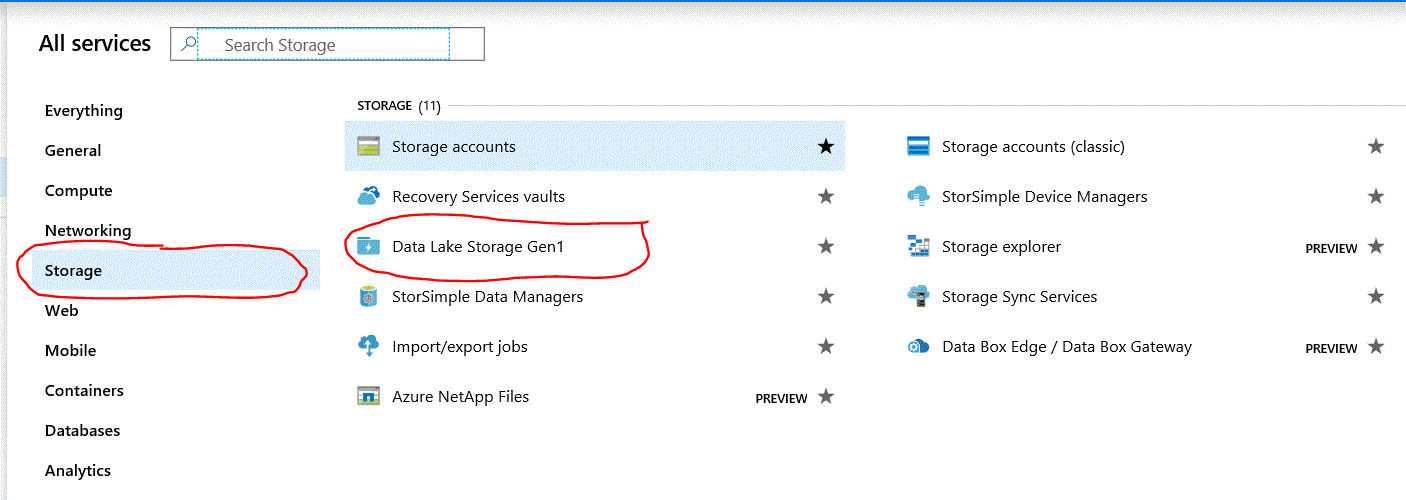1406x500 pixels.
Task: Click the StorSimple Data Managers icon
Action: point(369,297)
